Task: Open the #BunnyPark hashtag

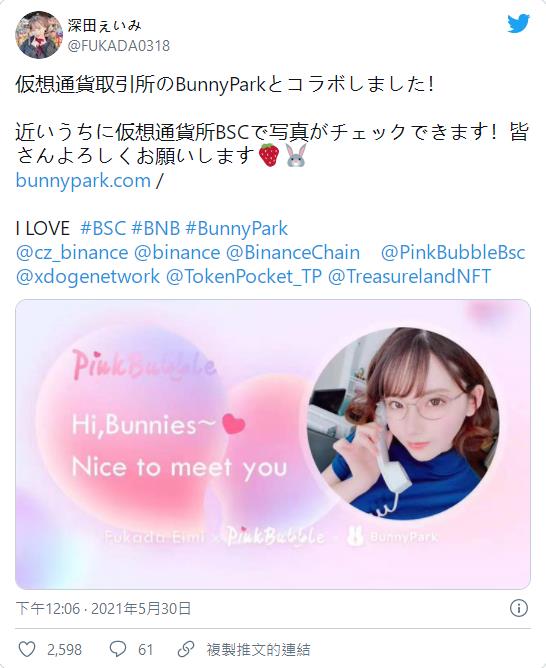Action: tap(236, 229)
